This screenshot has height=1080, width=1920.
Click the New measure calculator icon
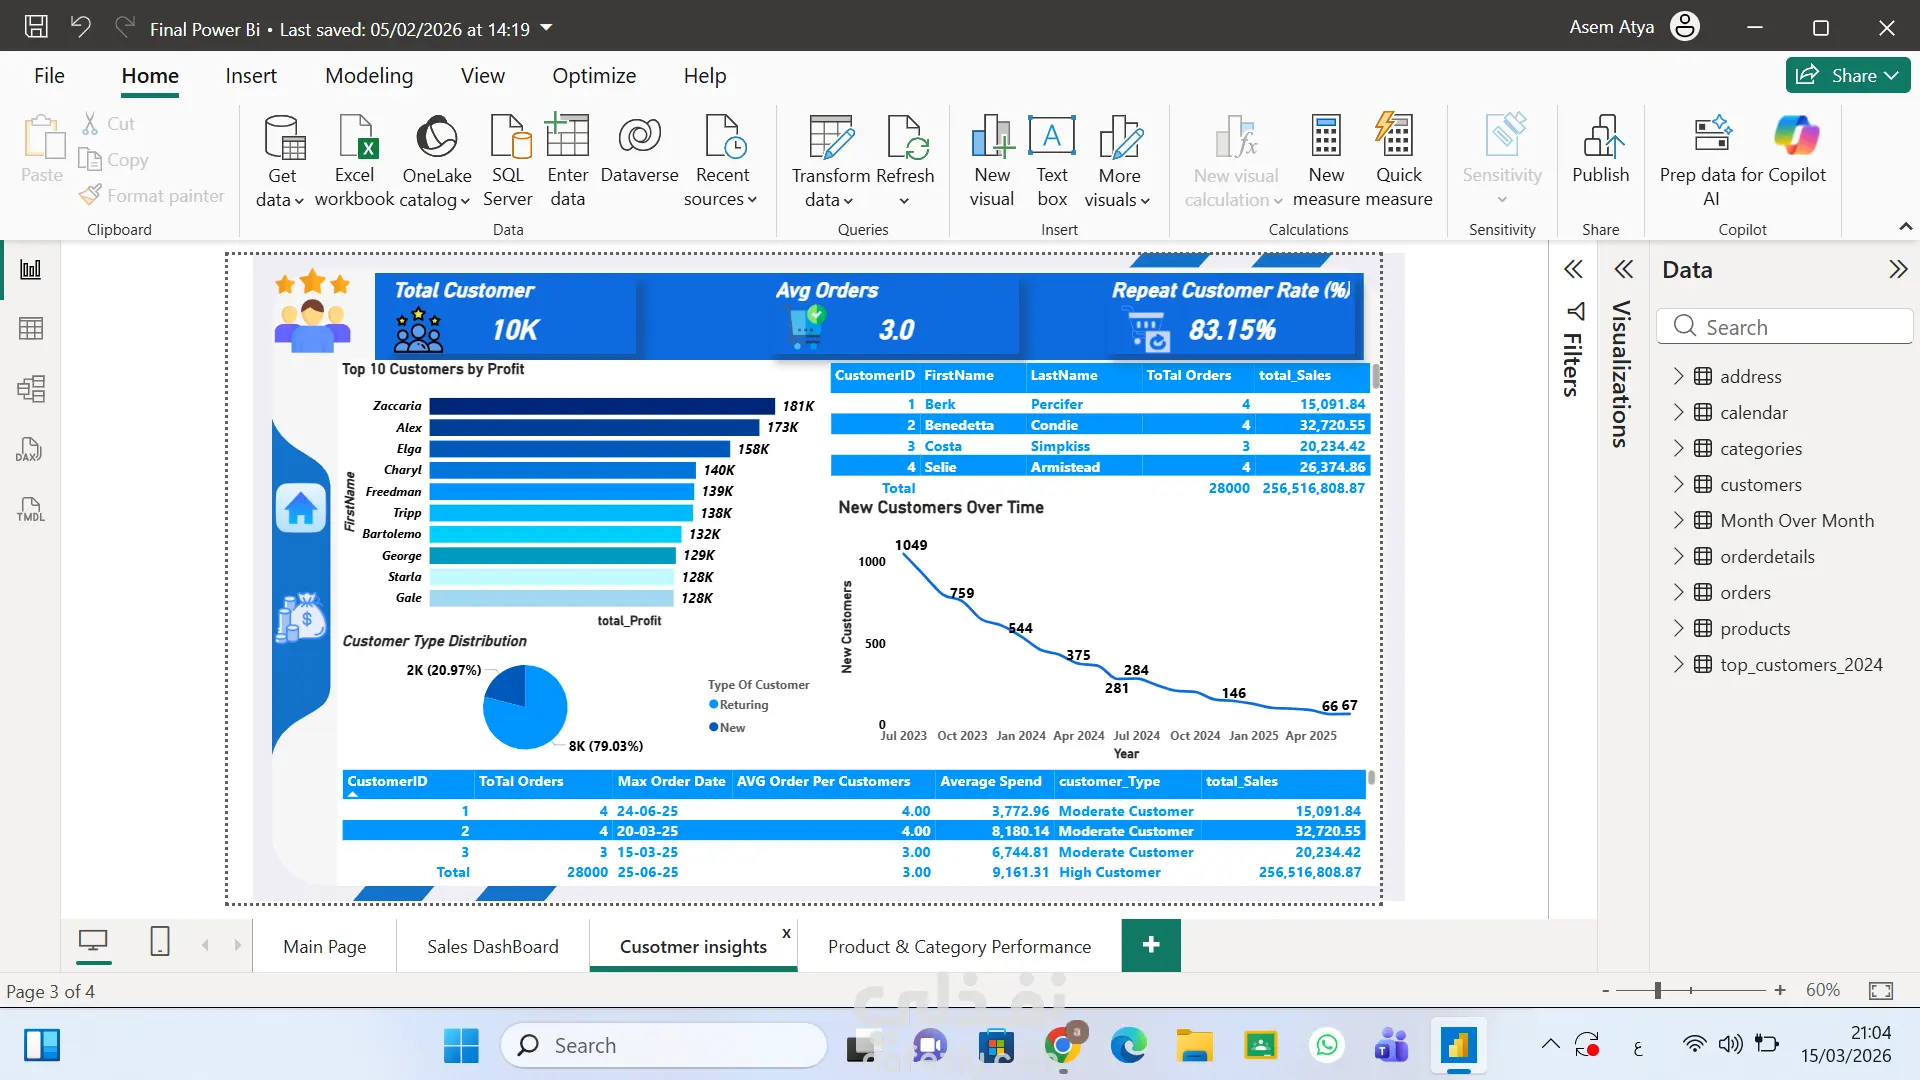point(1326,137)
